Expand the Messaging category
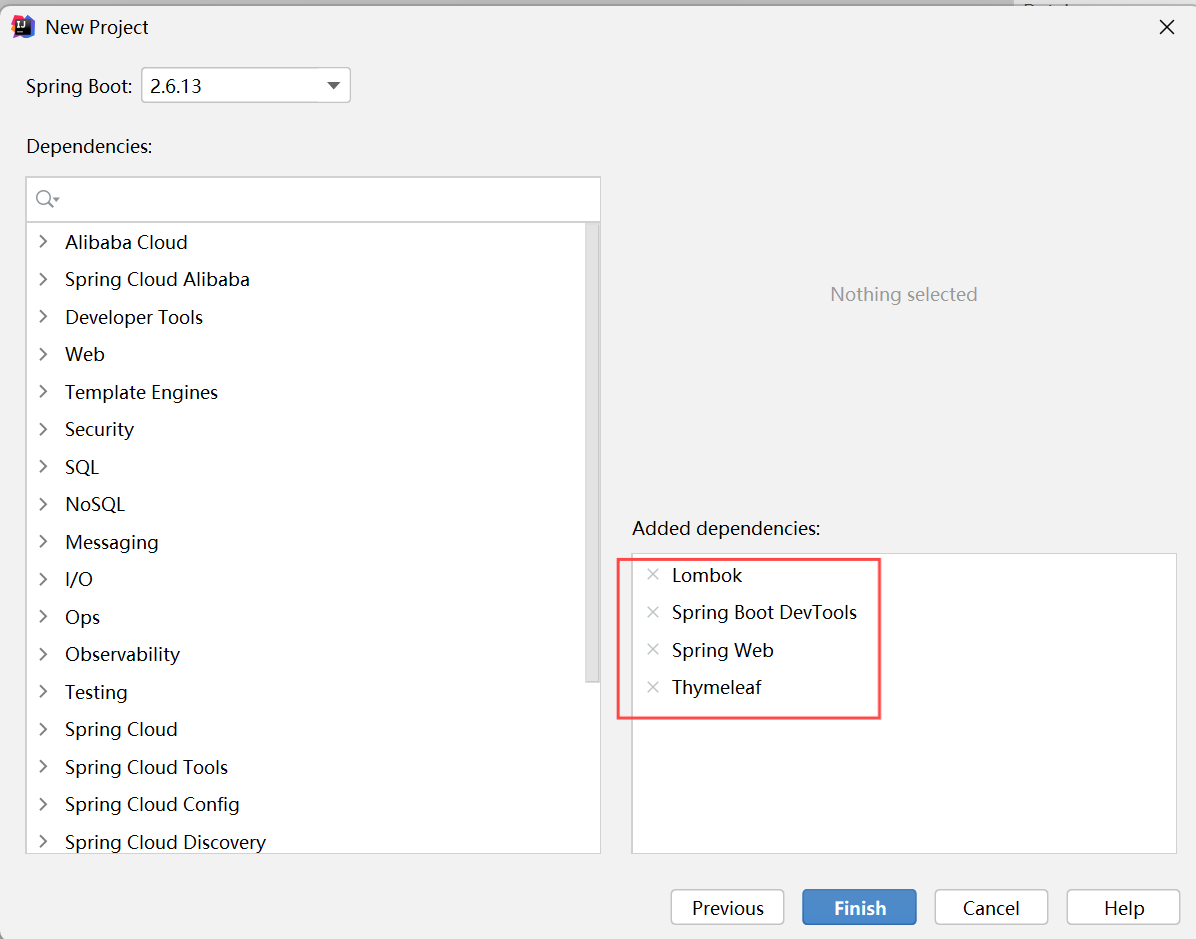Screen dimensions: 1196x939 pos(43,542)
